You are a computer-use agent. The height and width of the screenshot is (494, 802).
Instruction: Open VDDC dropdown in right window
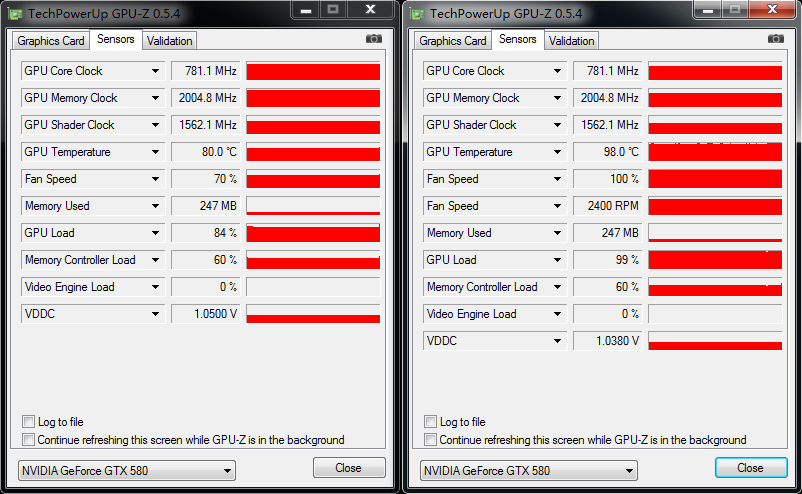click(x=558, y=341)
